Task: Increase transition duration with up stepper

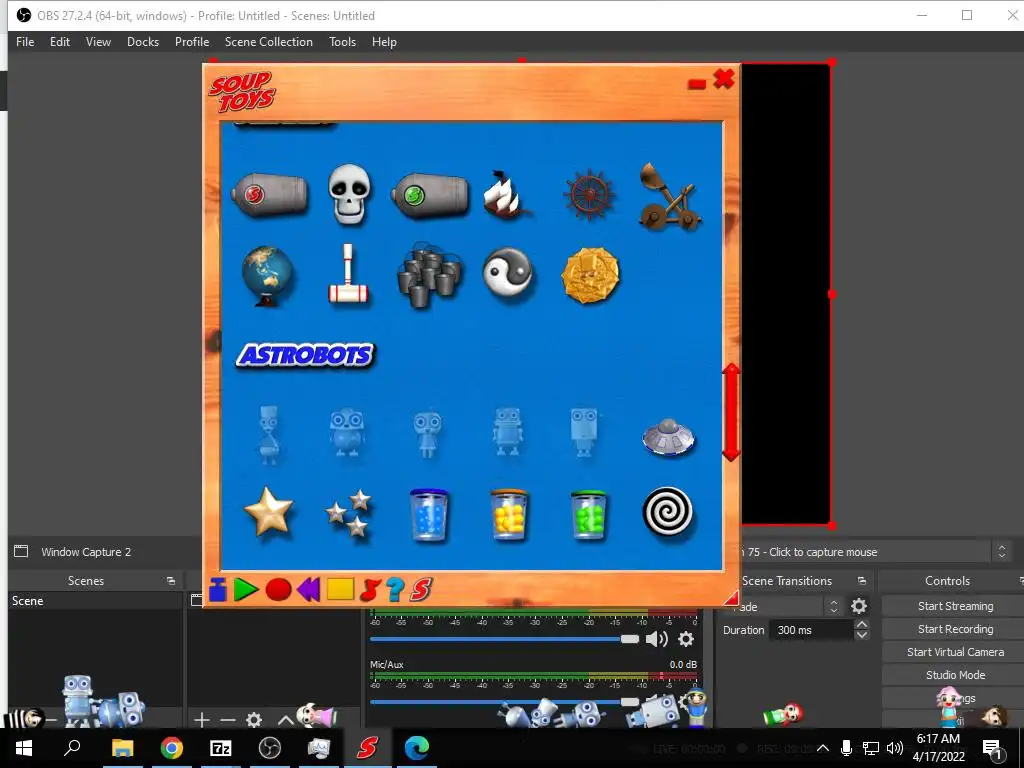Action: coord(861,625)
